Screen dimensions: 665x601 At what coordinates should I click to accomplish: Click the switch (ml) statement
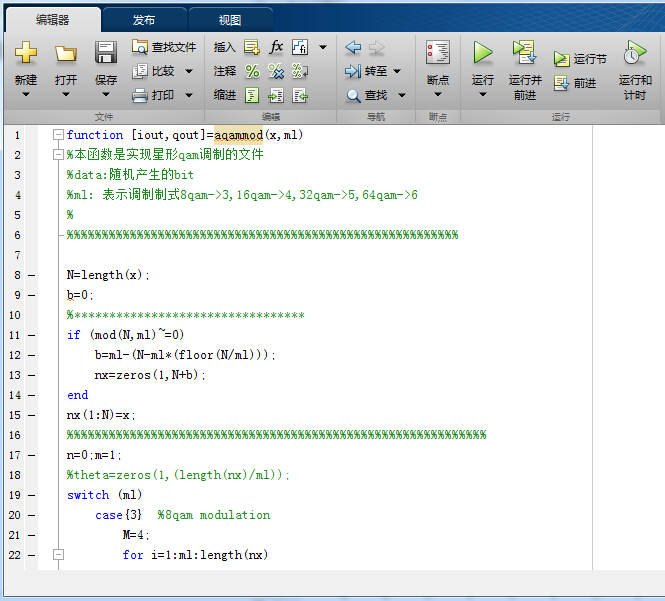pos(104,495)
